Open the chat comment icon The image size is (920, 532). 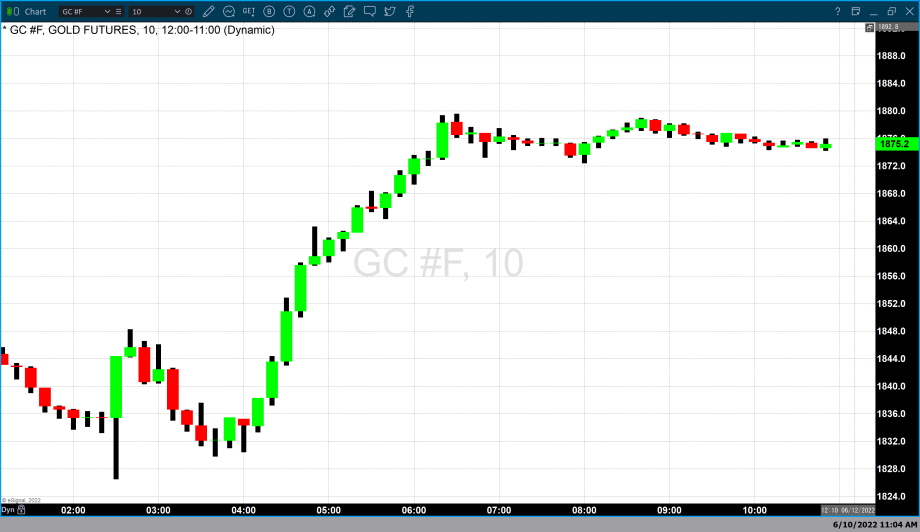[369, 11]
